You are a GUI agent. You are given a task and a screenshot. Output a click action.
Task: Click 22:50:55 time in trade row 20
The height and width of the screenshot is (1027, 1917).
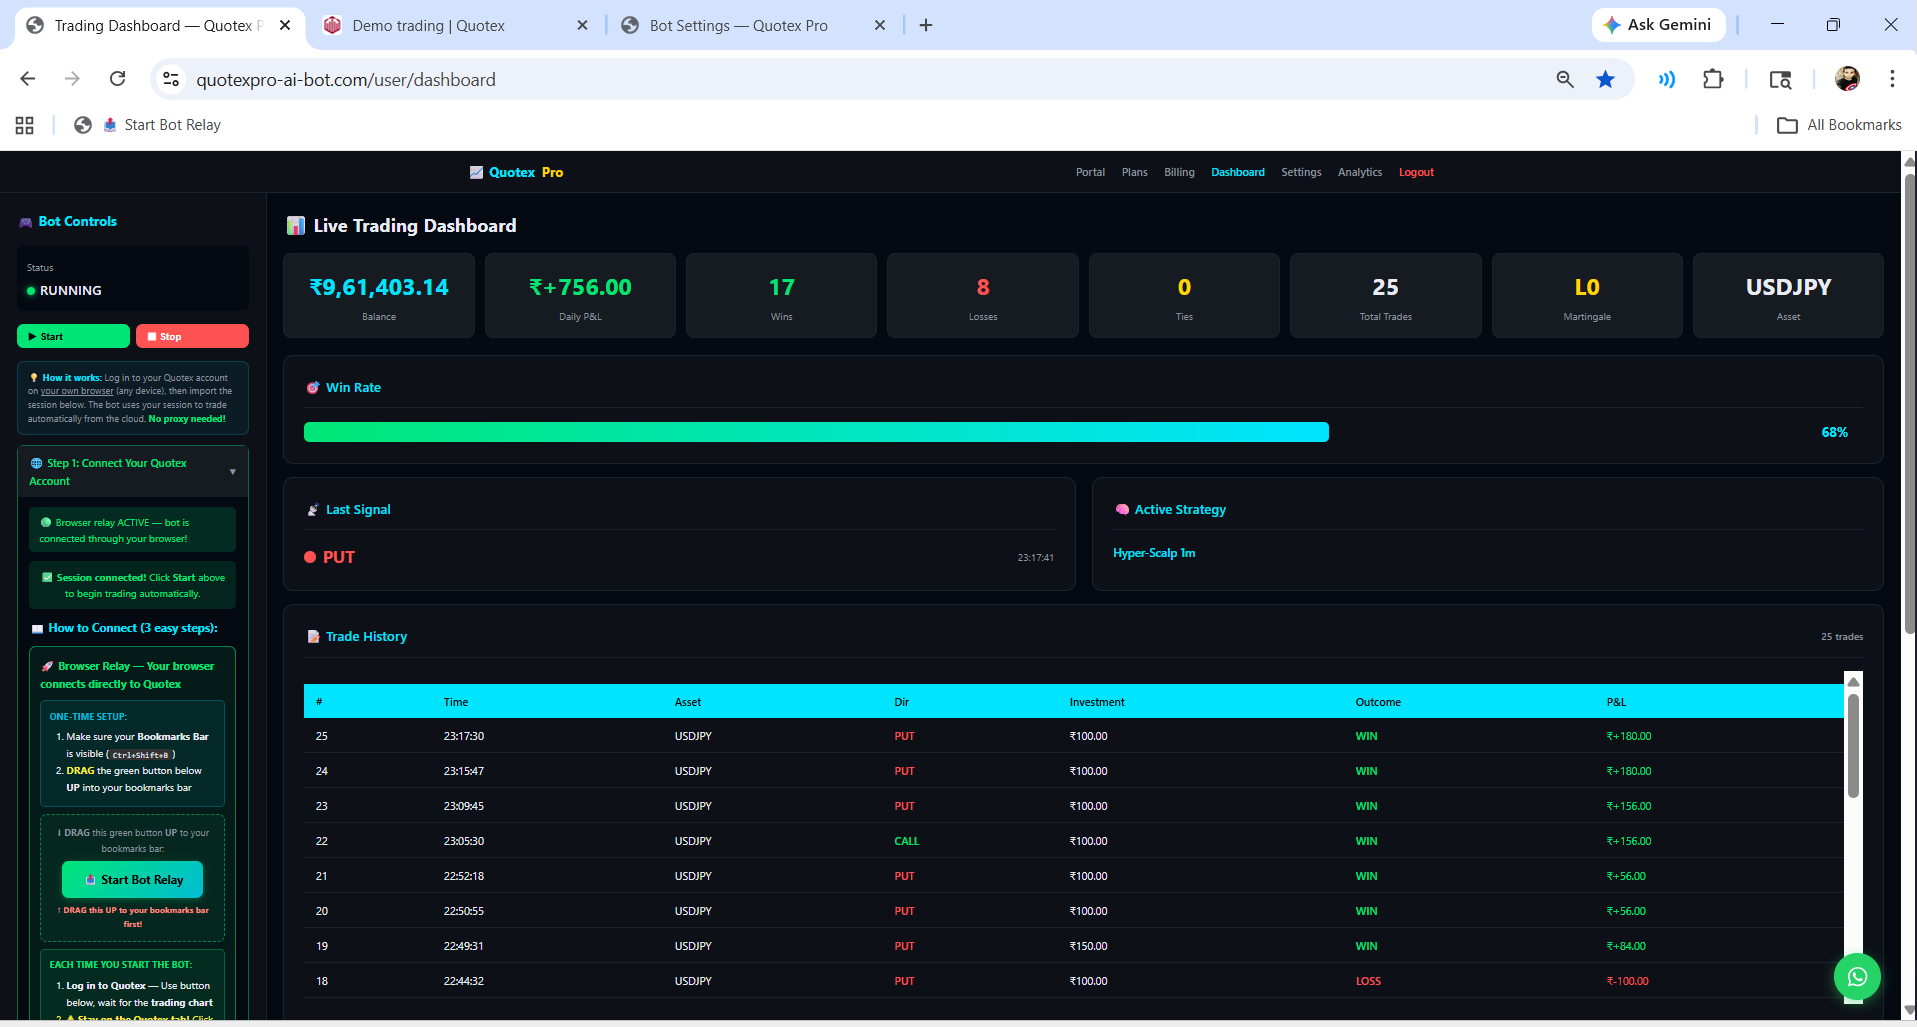tap(464, 911)
